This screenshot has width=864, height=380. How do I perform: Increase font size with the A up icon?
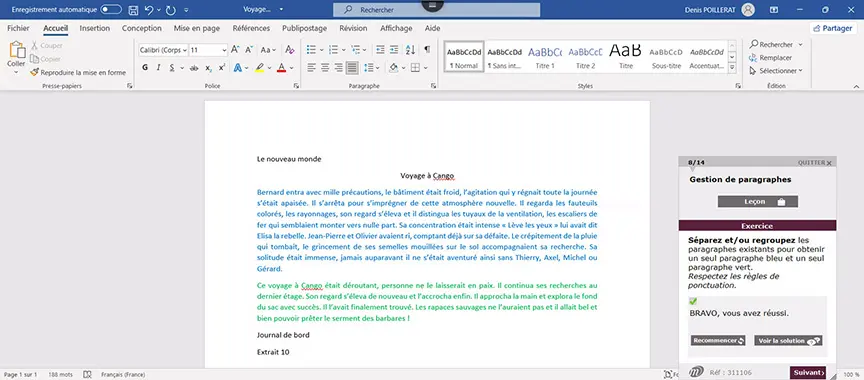pyautogui.click(x=235, y=50)
